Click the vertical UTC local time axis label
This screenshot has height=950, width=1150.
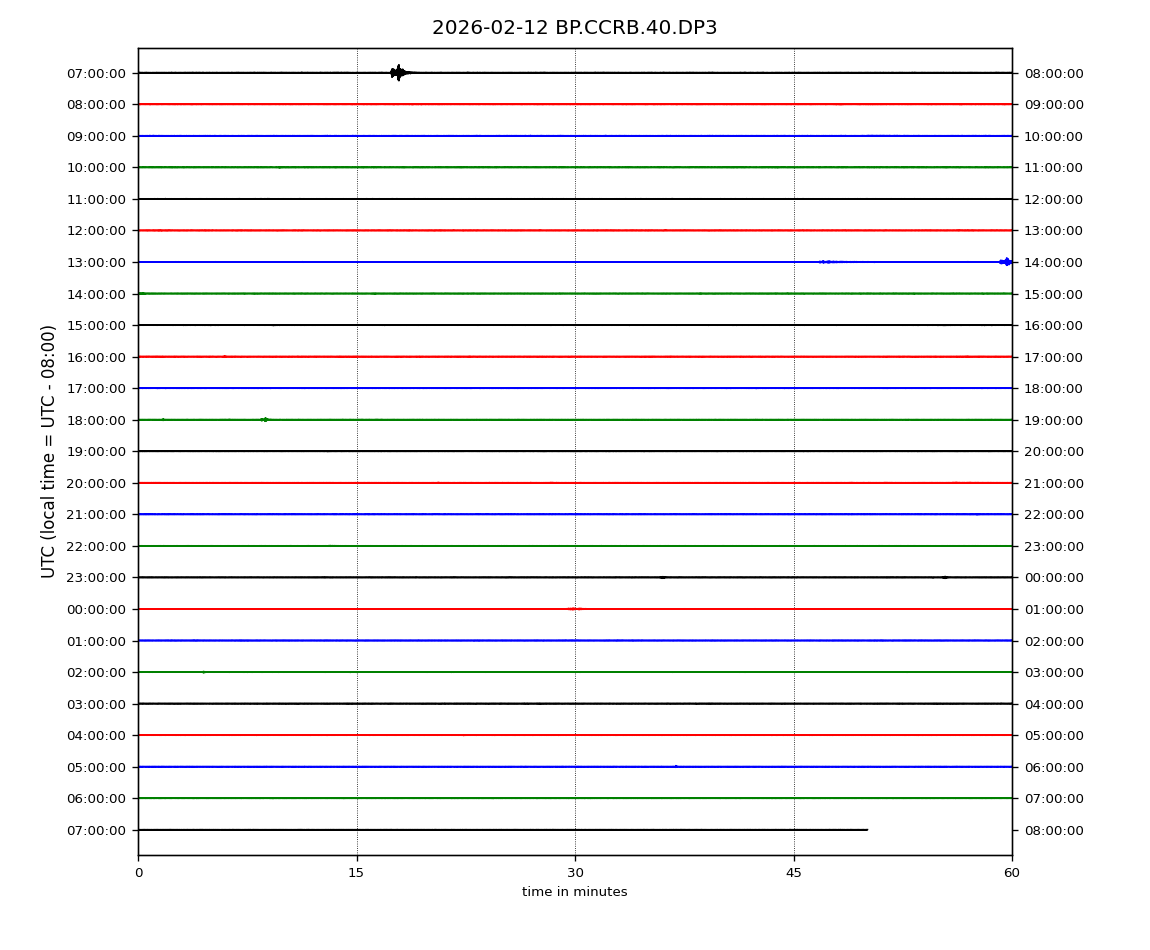[x=49, y=451]
